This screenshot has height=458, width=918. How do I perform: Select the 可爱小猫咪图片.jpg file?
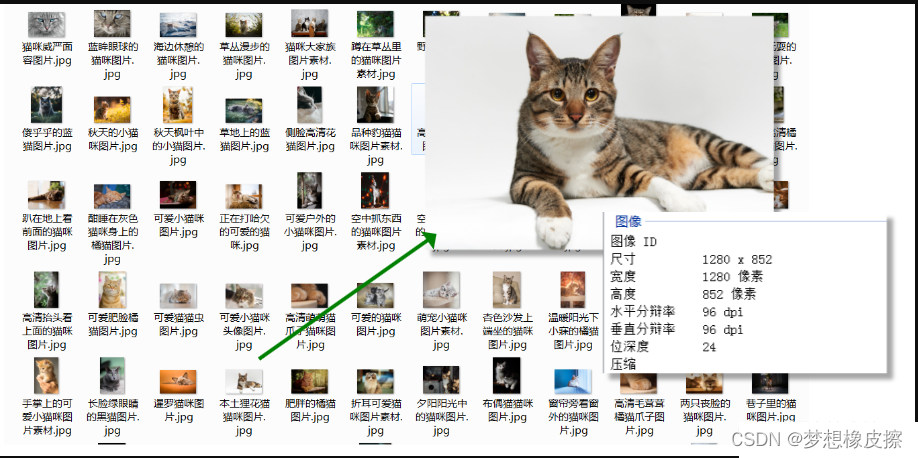[178, 210]
